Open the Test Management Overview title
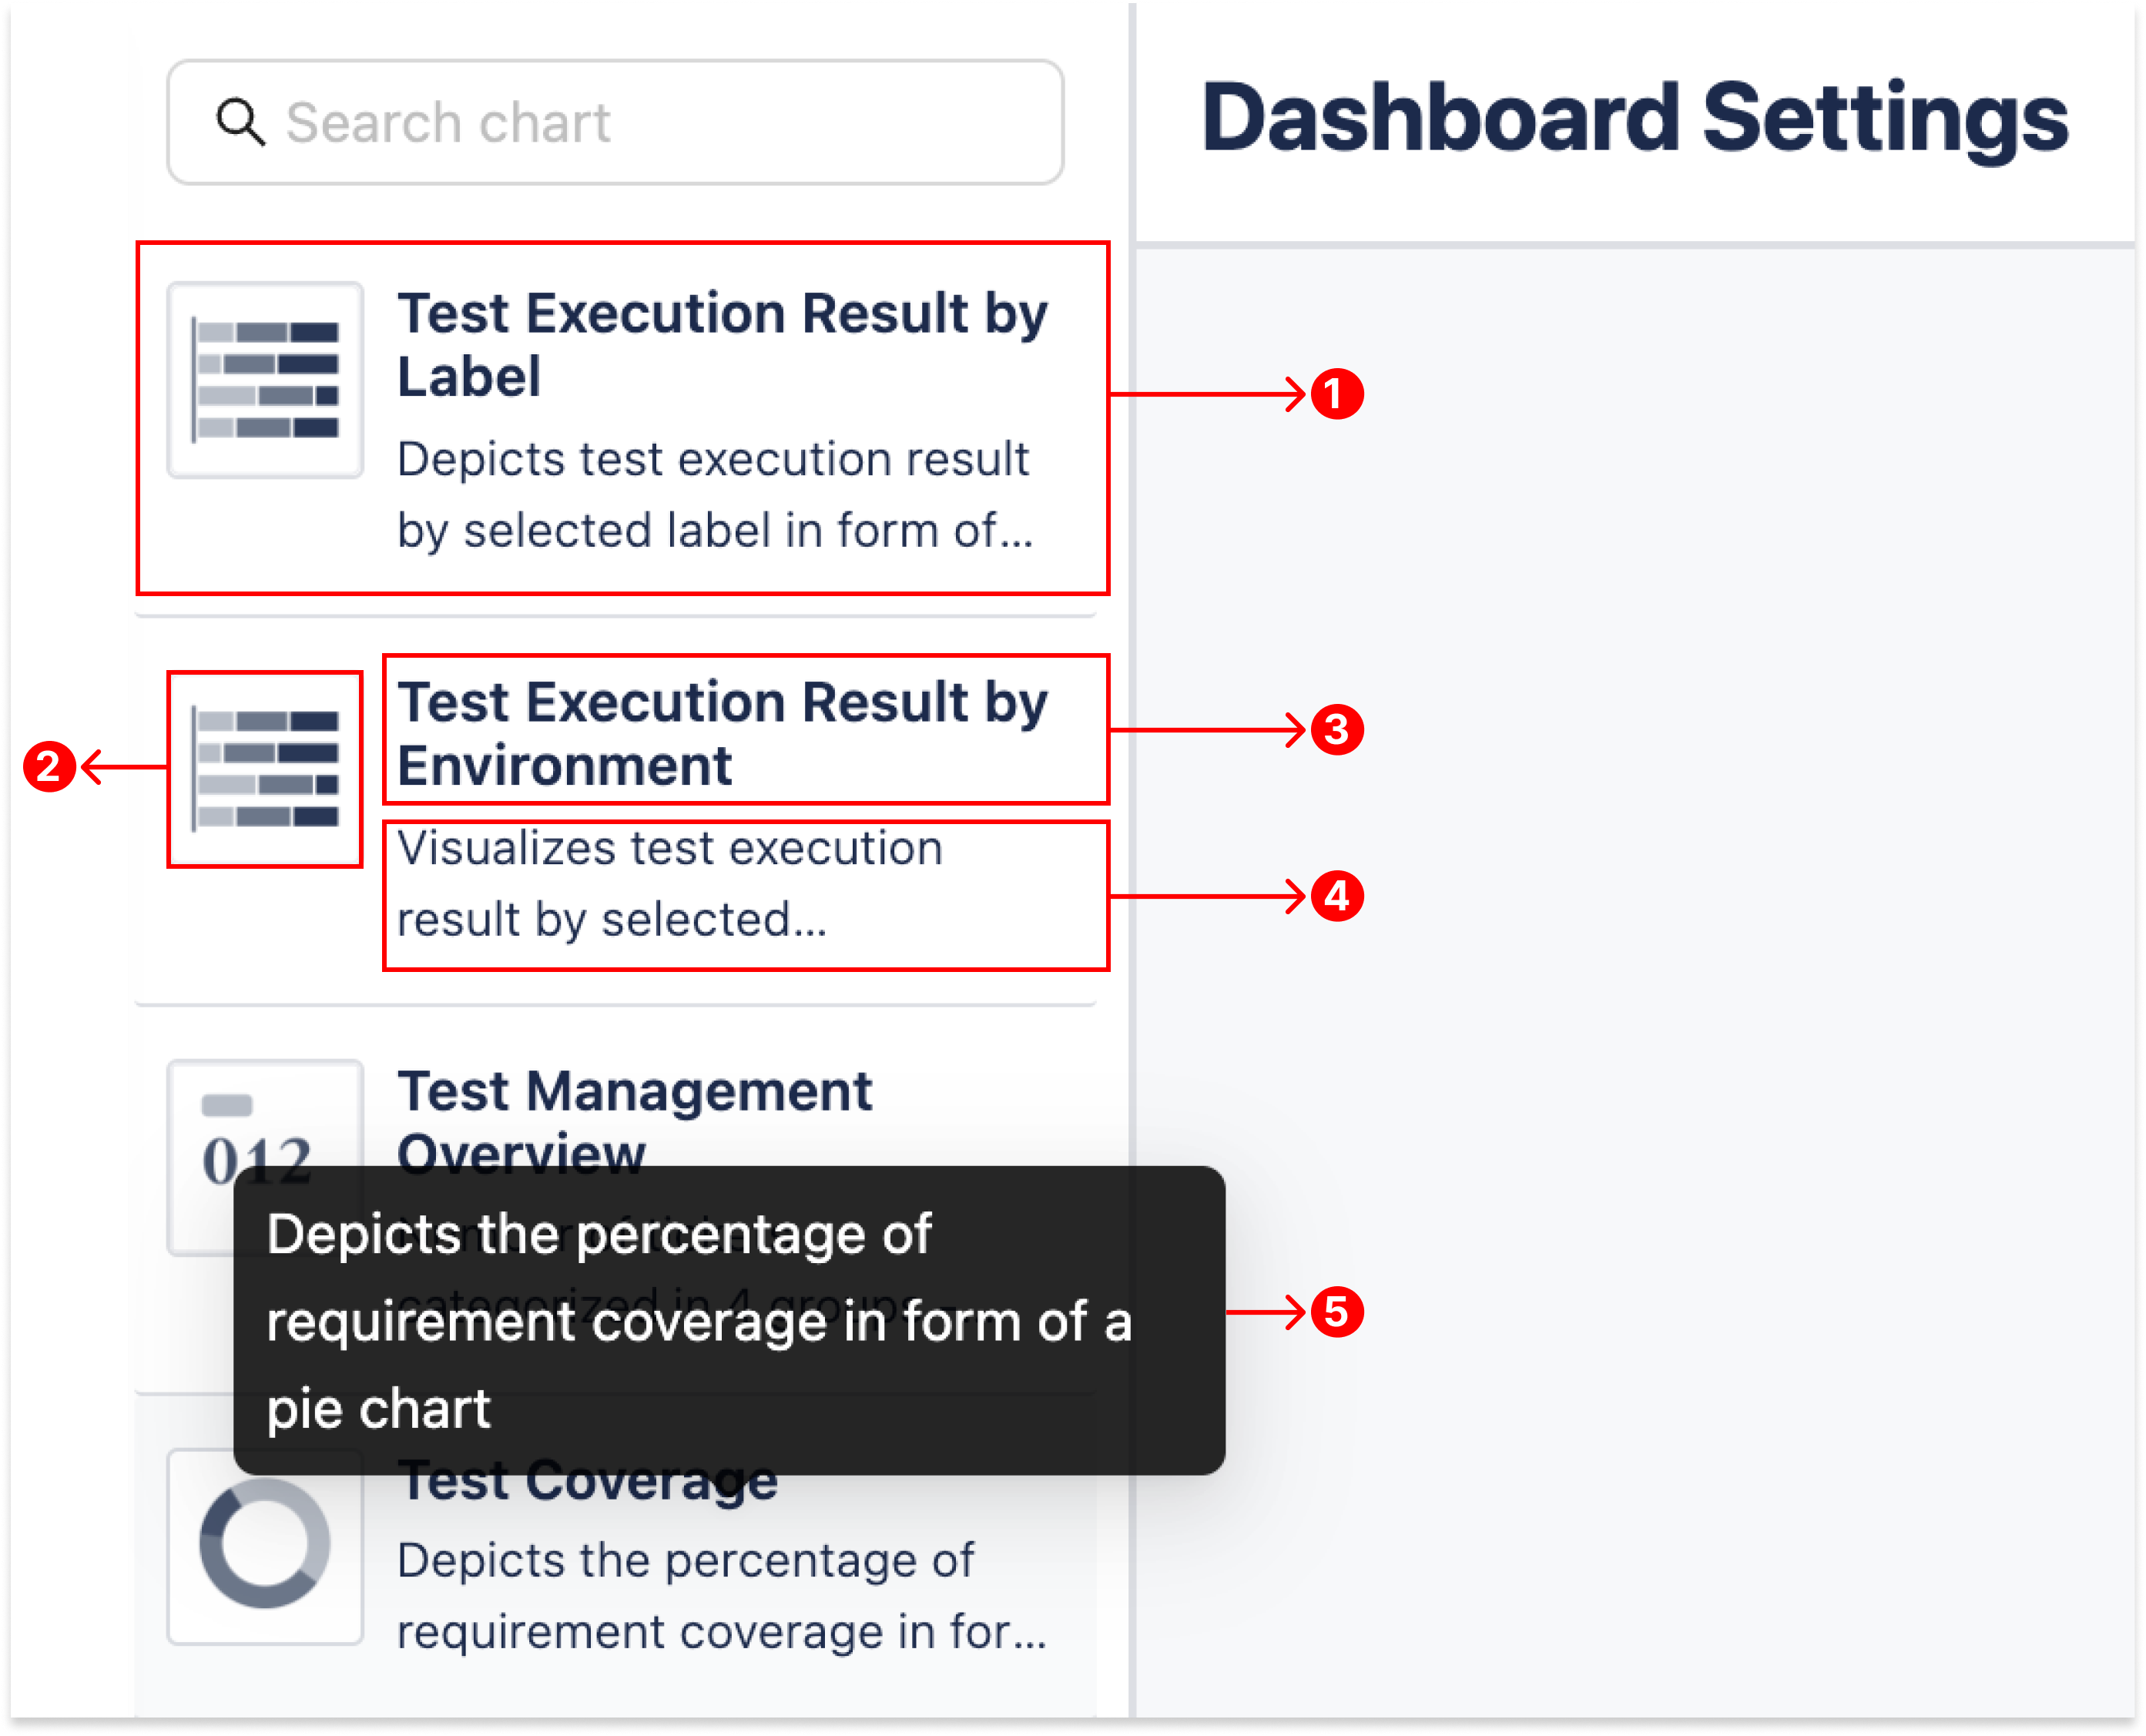2146x1736 pixels. tap(634, 1092)
